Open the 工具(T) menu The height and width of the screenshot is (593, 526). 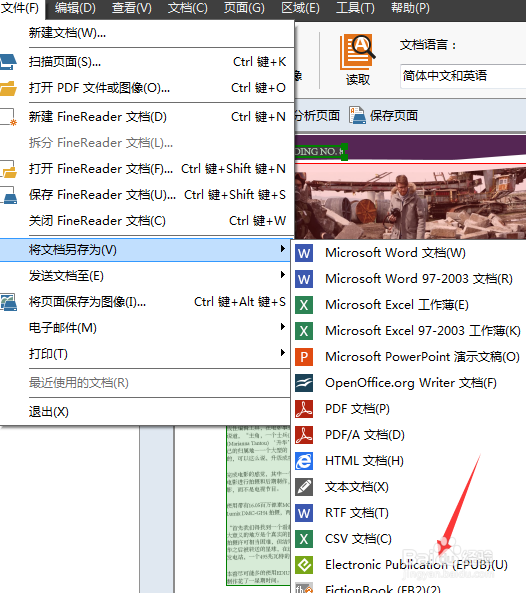[355, 8]
